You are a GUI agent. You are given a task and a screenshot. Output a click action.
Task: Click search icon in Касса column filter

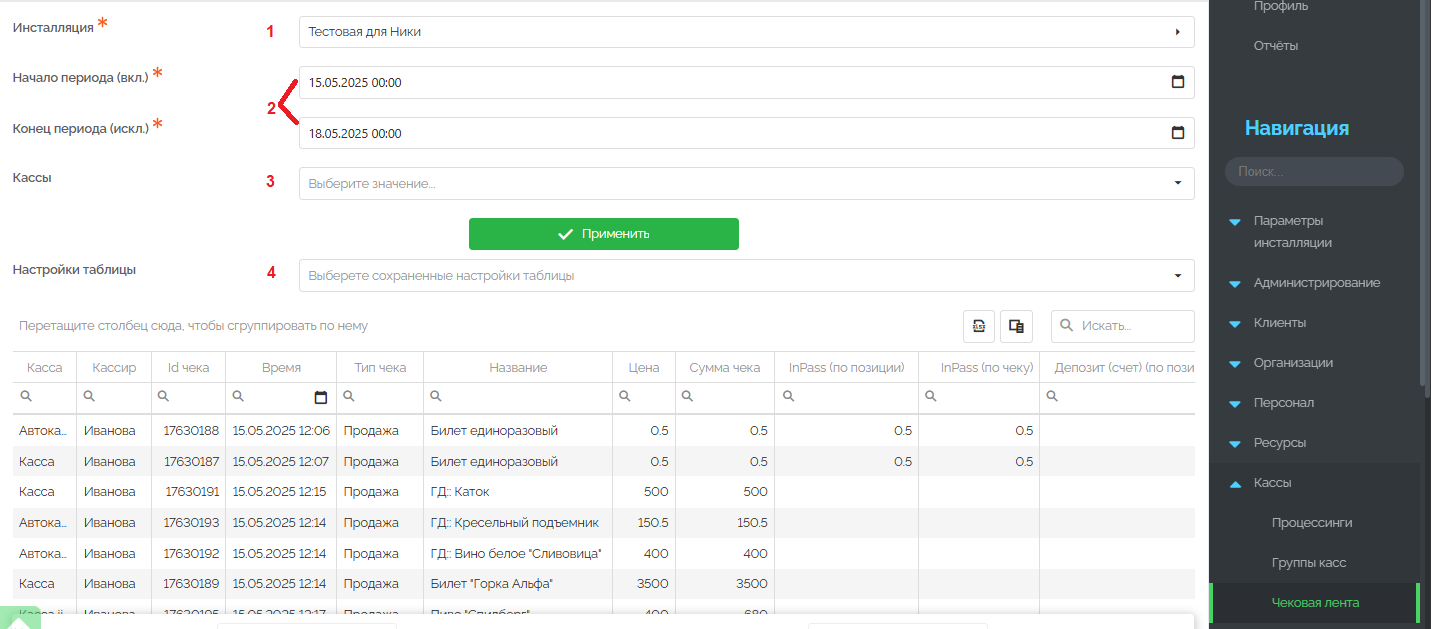point(25,397)
